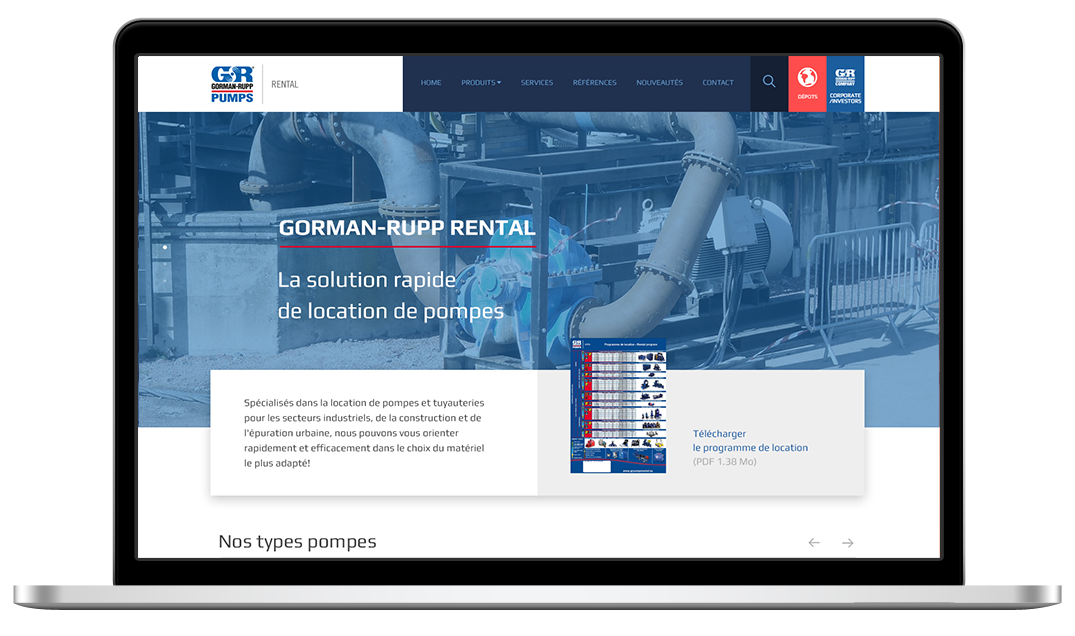Open the Services menu item
Screen dimensions: 1075x636
pos(537,83)
